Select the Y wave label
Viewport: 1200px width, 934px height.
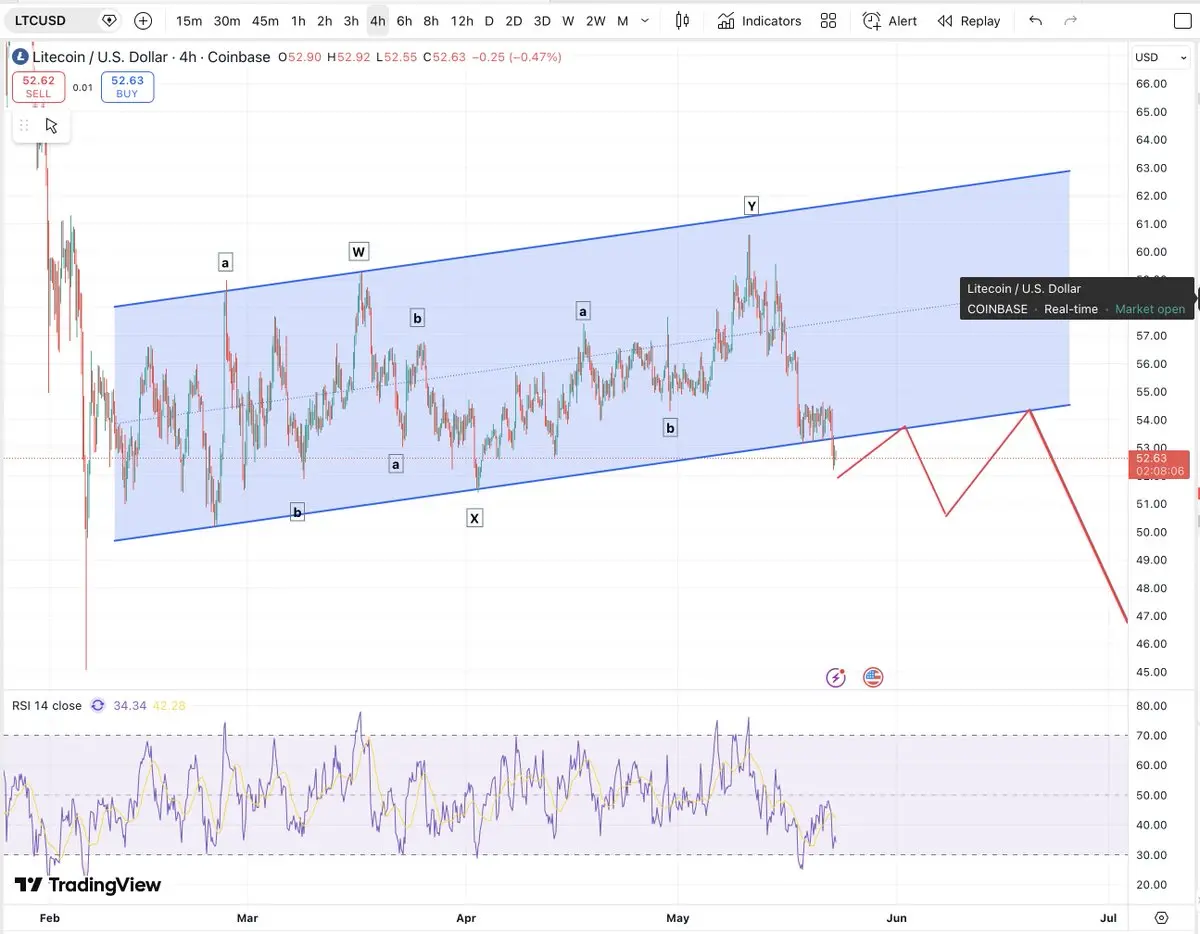(751, 206)
